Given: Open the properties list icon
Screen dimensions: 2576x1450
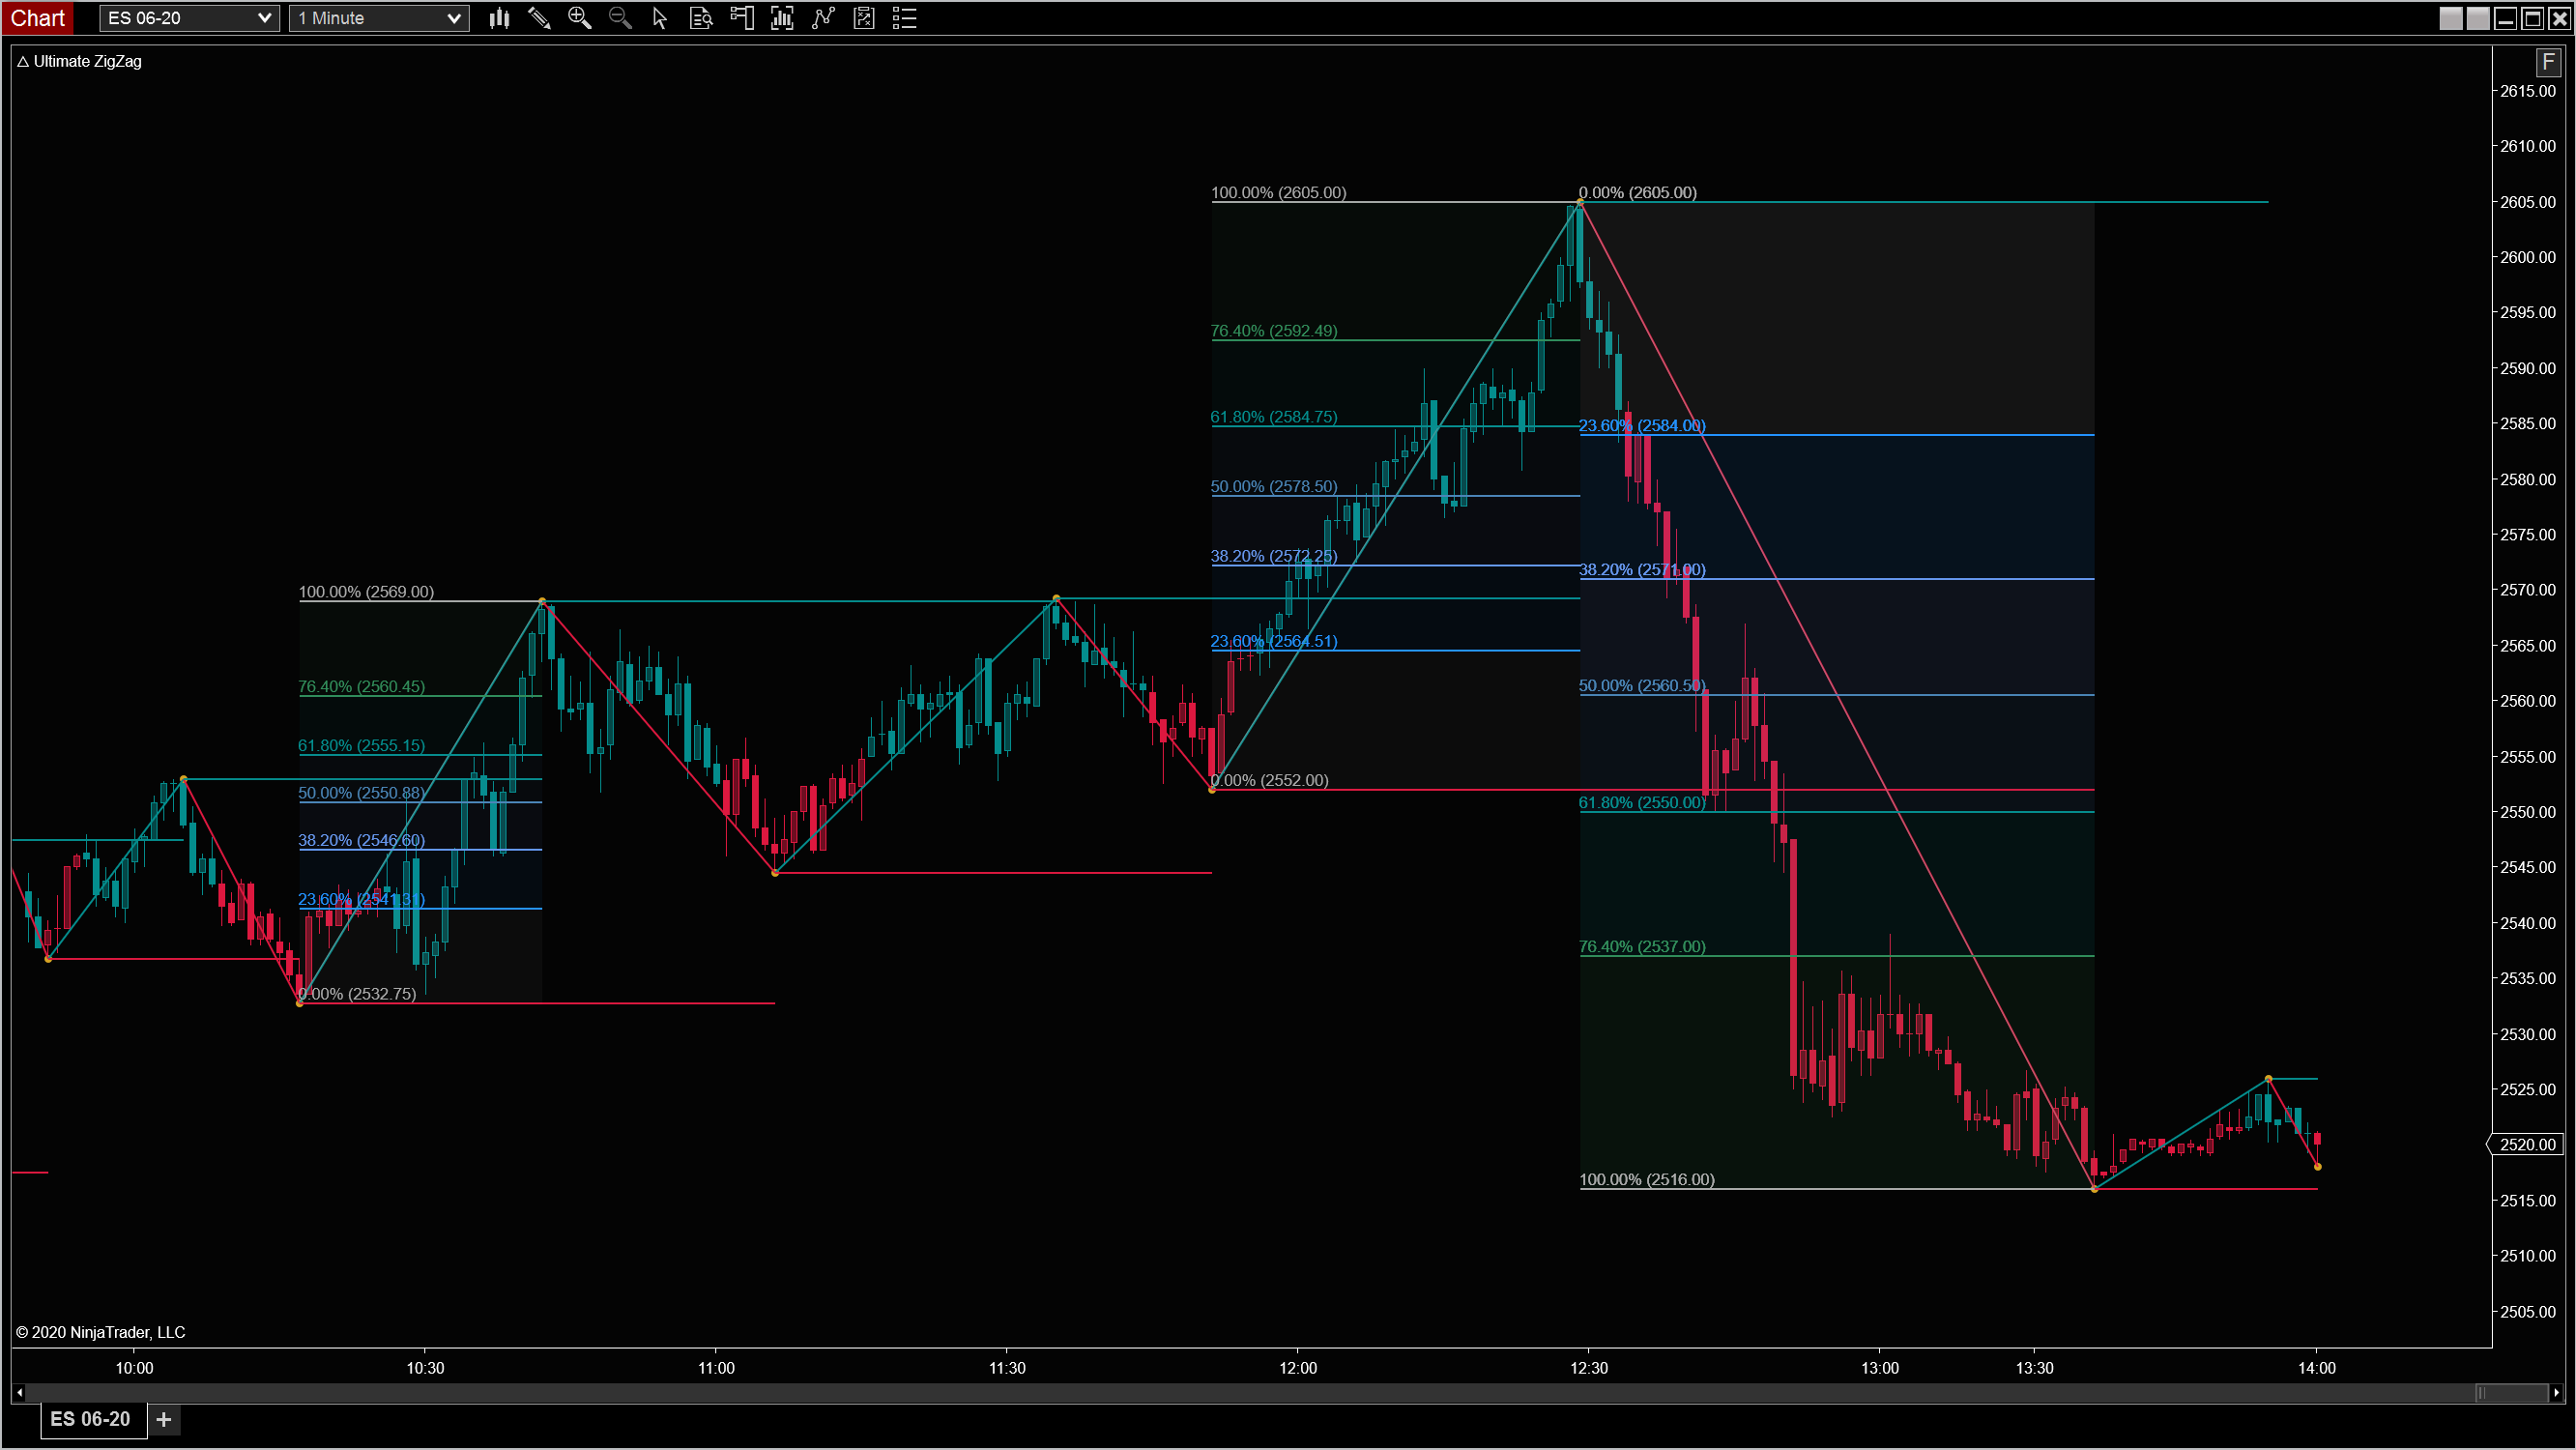Looking at the screenshot, I should (904, 18).
